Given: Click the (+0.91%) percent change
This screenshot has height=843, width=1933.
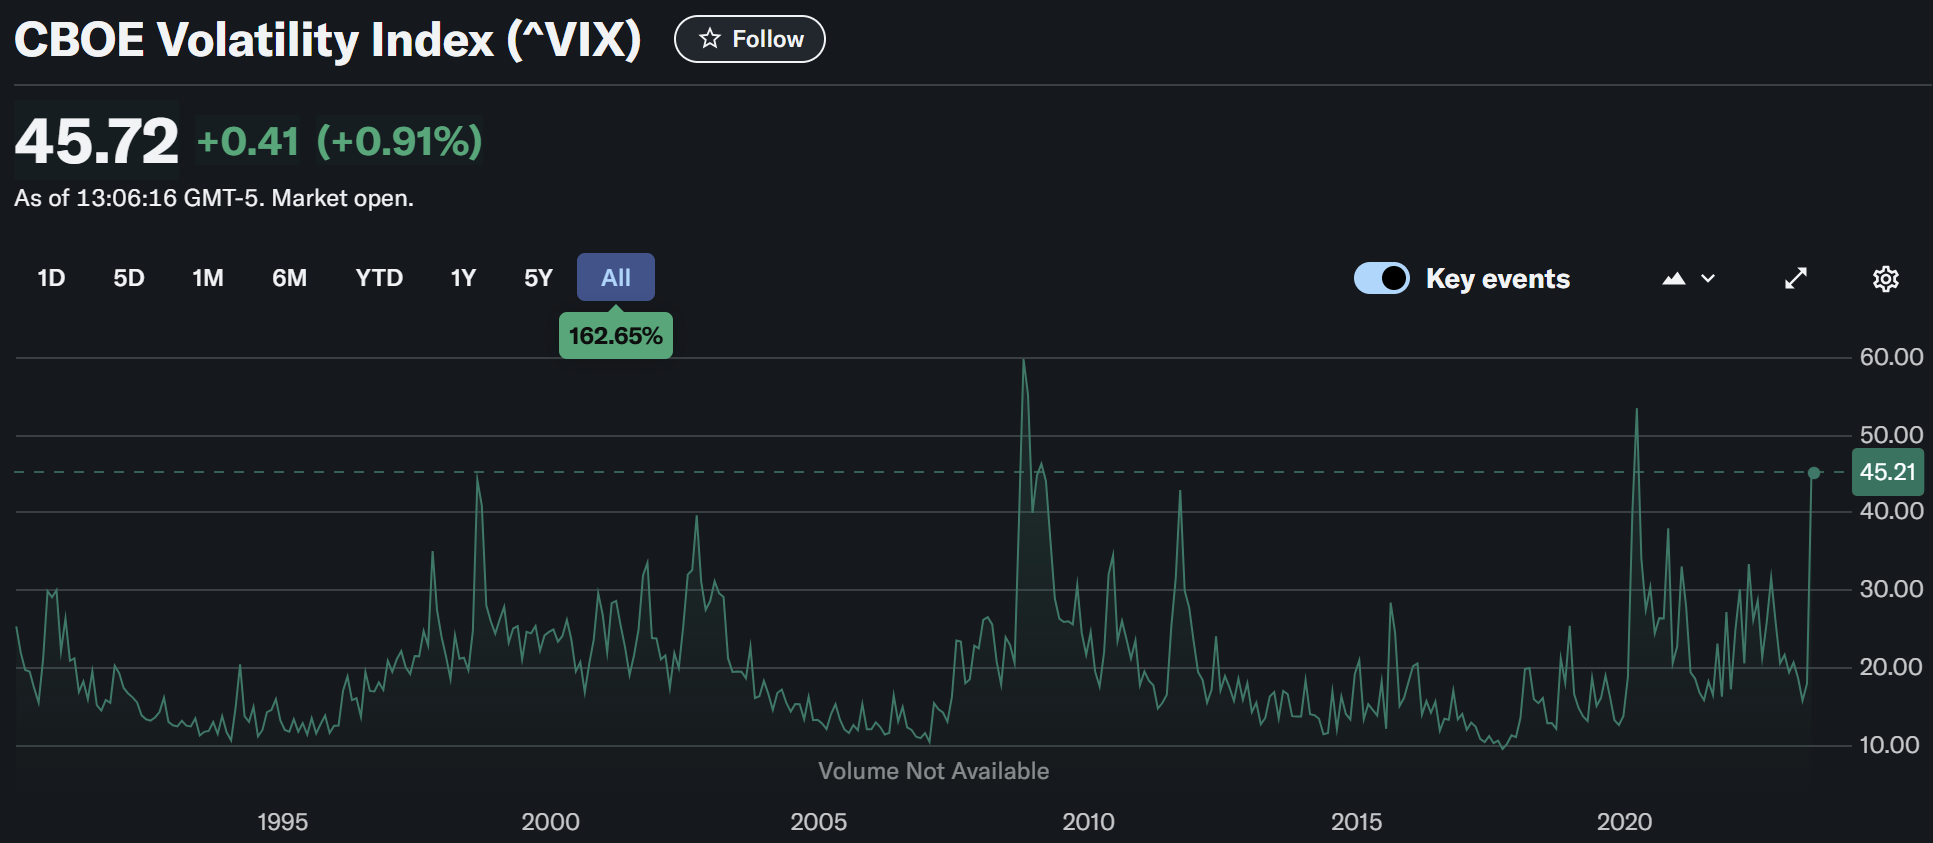Looking at the screenshot, I should click(x=400, y=142).
